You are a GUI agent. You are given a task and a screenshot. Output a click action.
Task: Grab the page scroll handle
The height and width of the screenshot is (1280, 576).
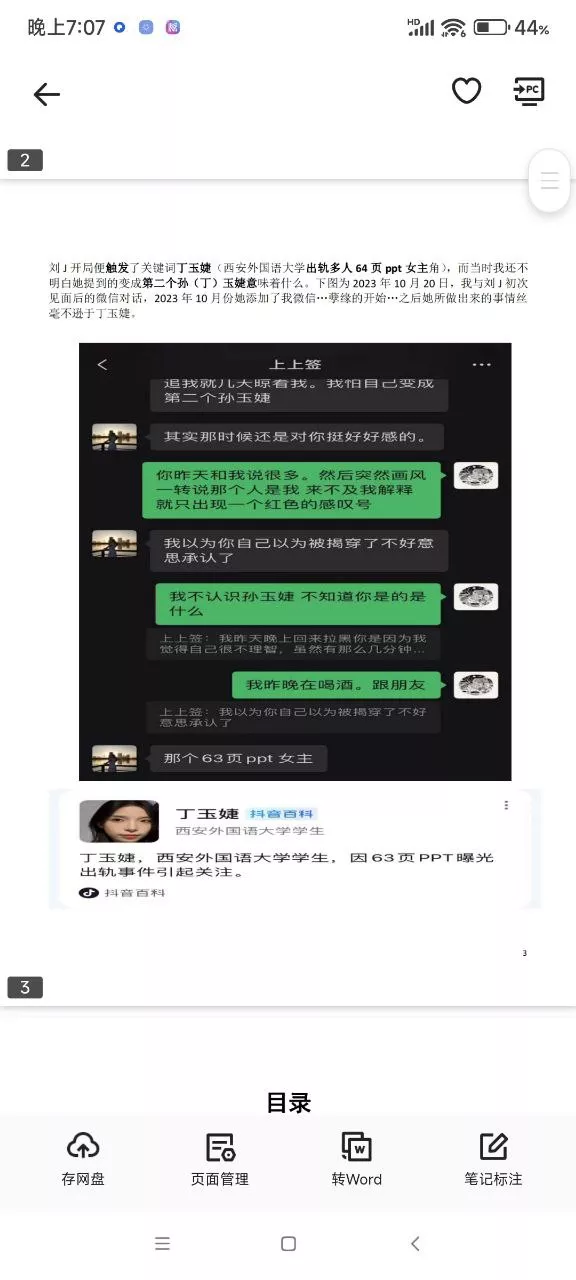549,181
